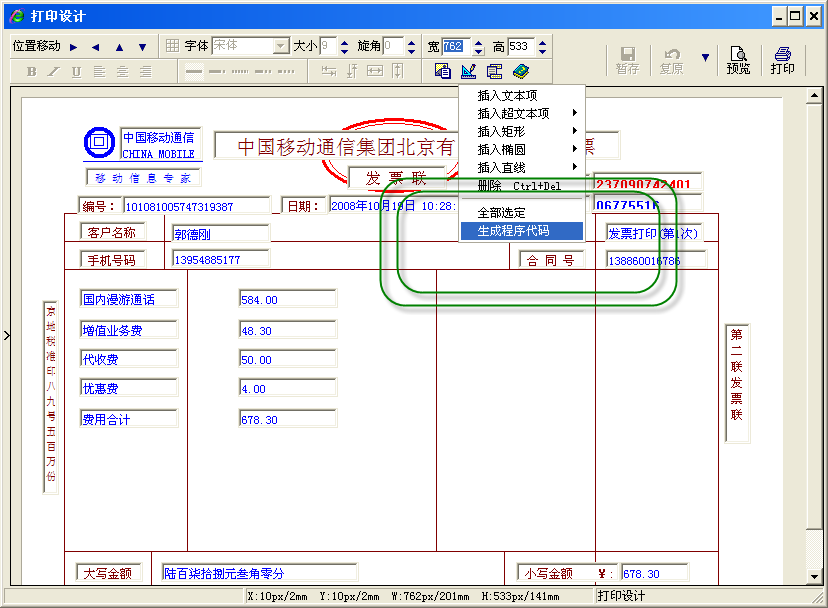Choose 全部选定 menu item
Screen dimensions: 828x608
pyautogui.click(x=522, y=213)
